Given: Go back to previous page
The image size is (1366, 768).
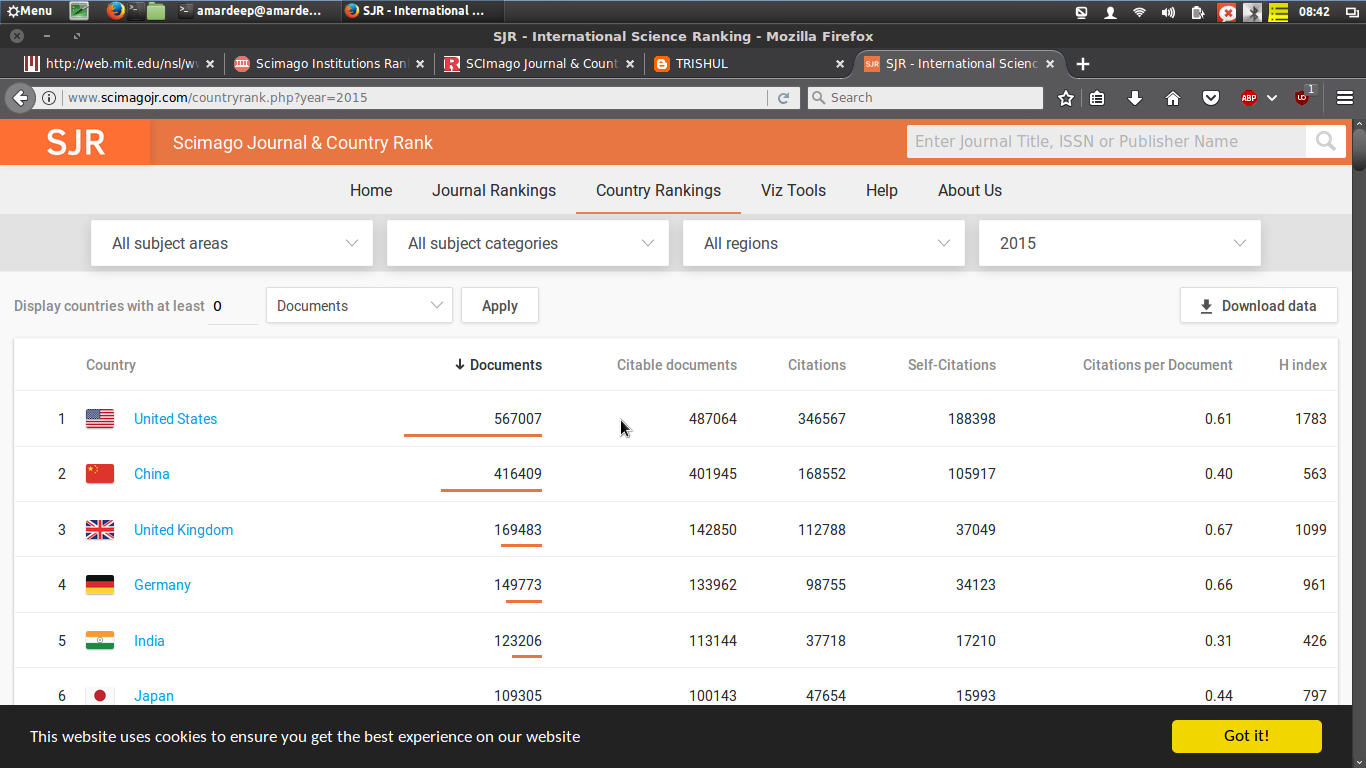Looking at the screenshot, I should point(20,98).
